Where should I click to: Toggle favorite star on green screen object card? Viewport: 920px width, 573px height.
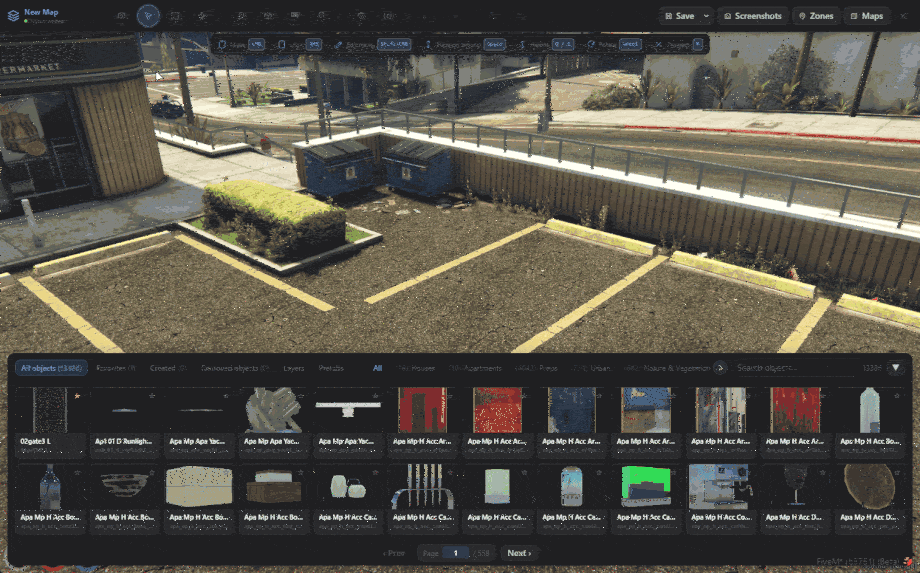(x=674, y=472)
